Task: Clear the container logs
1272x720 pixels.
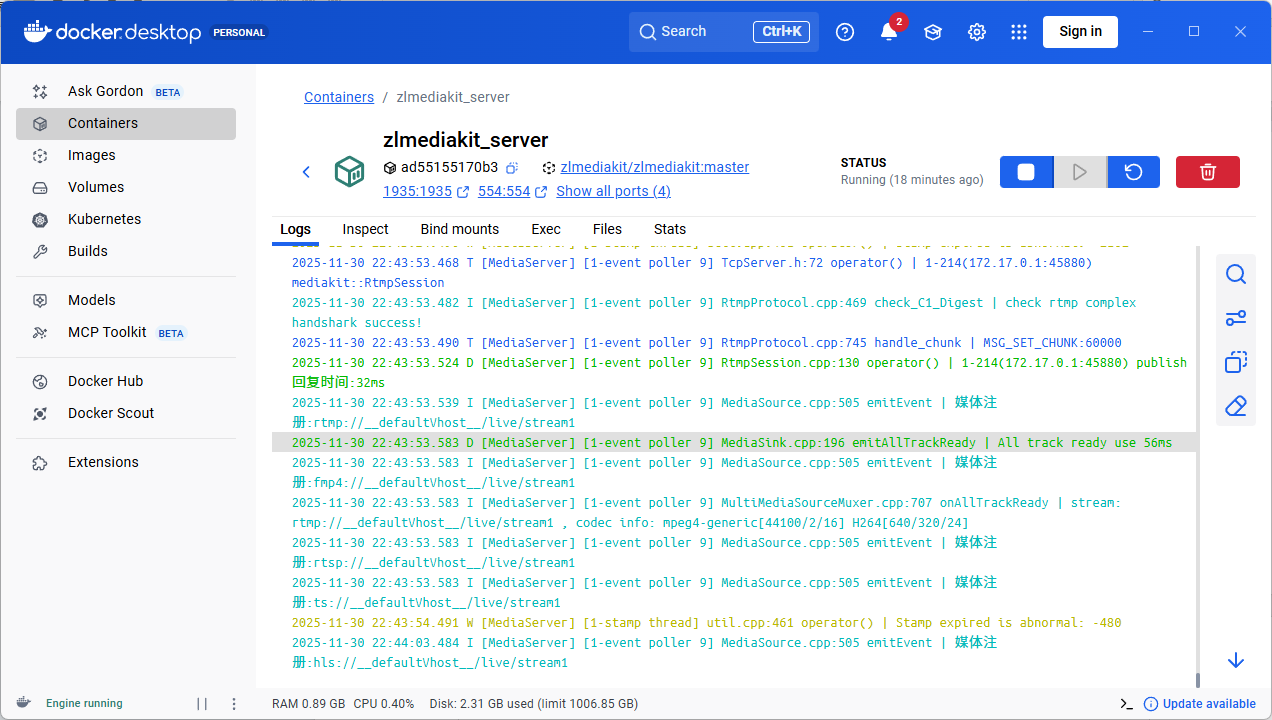Action: point(1236,406)
